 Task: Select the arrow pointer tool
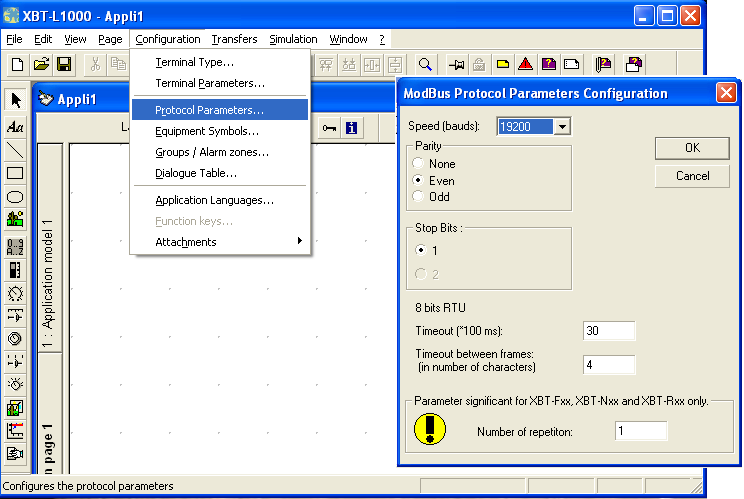click(15, 101)
